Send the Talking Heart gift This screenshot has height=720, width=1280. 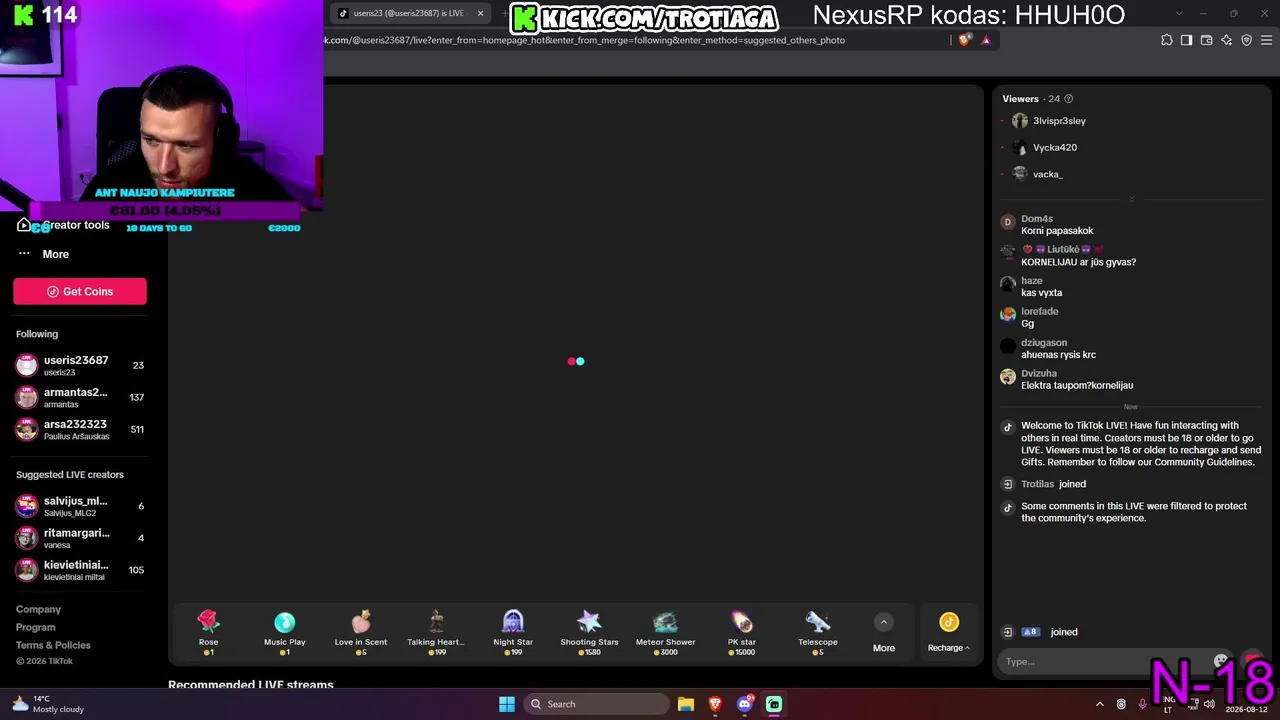click(x=436, y=632)
